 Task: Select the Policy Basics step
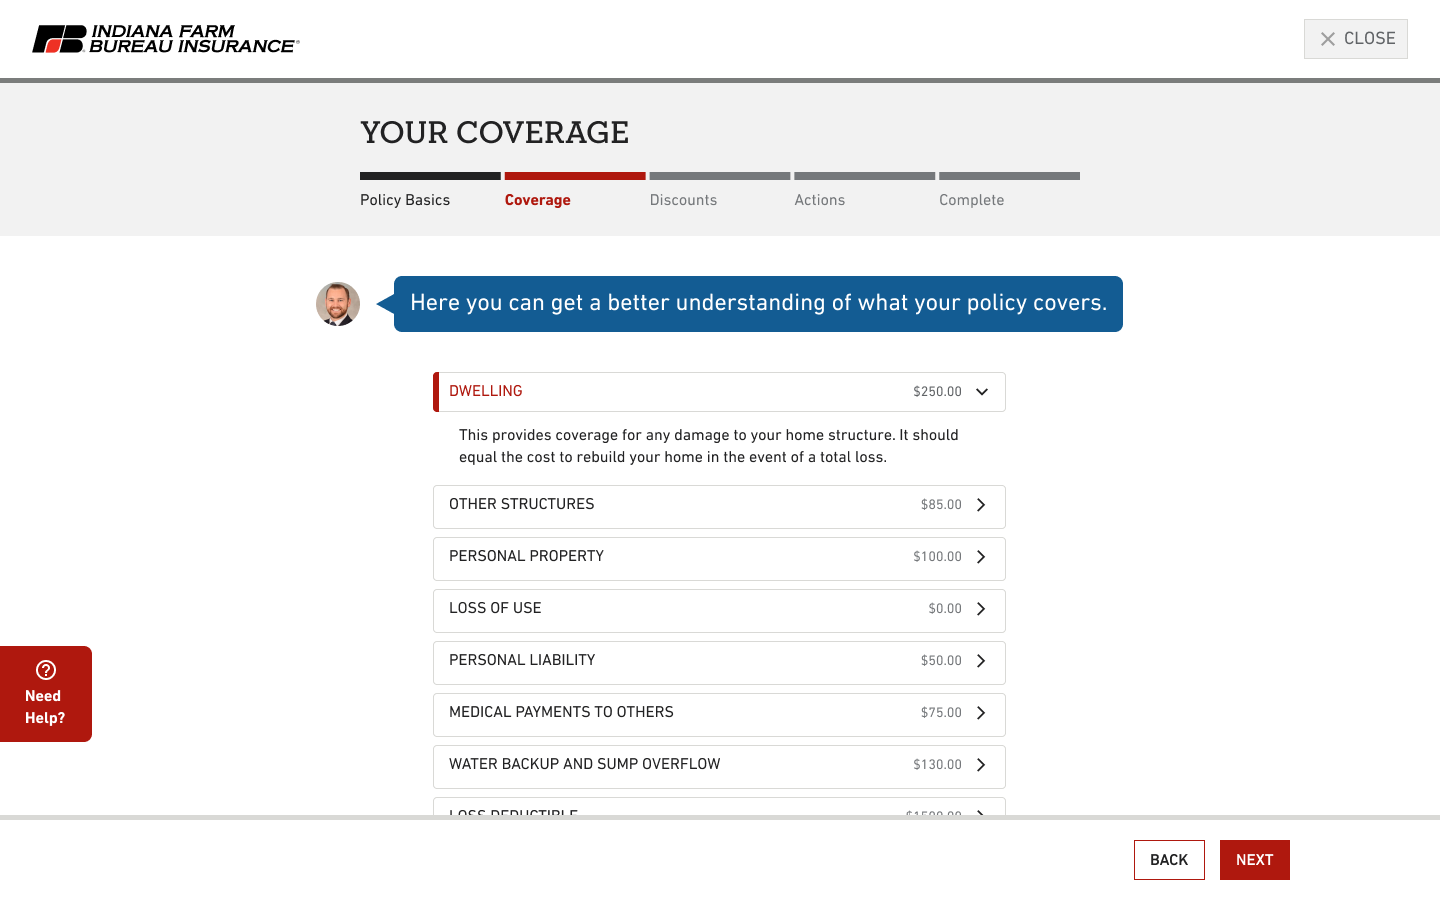pos(405,200)
